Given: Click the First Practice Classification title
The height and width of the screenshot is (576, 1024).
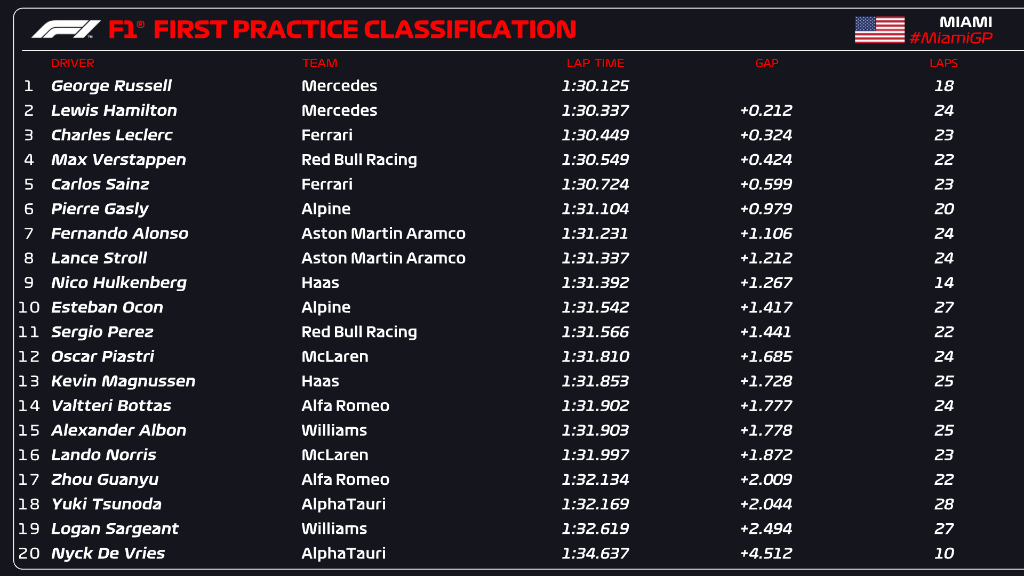Looking at the screenshot, I should coord(364,29).
